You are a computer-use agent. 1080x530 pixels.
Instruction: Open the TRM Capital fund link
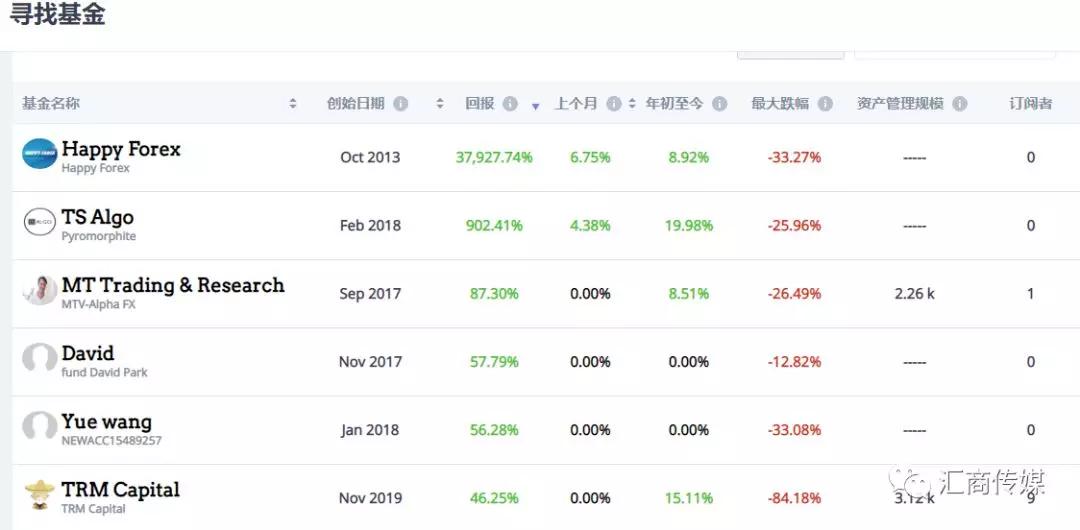tap(121, 489)
